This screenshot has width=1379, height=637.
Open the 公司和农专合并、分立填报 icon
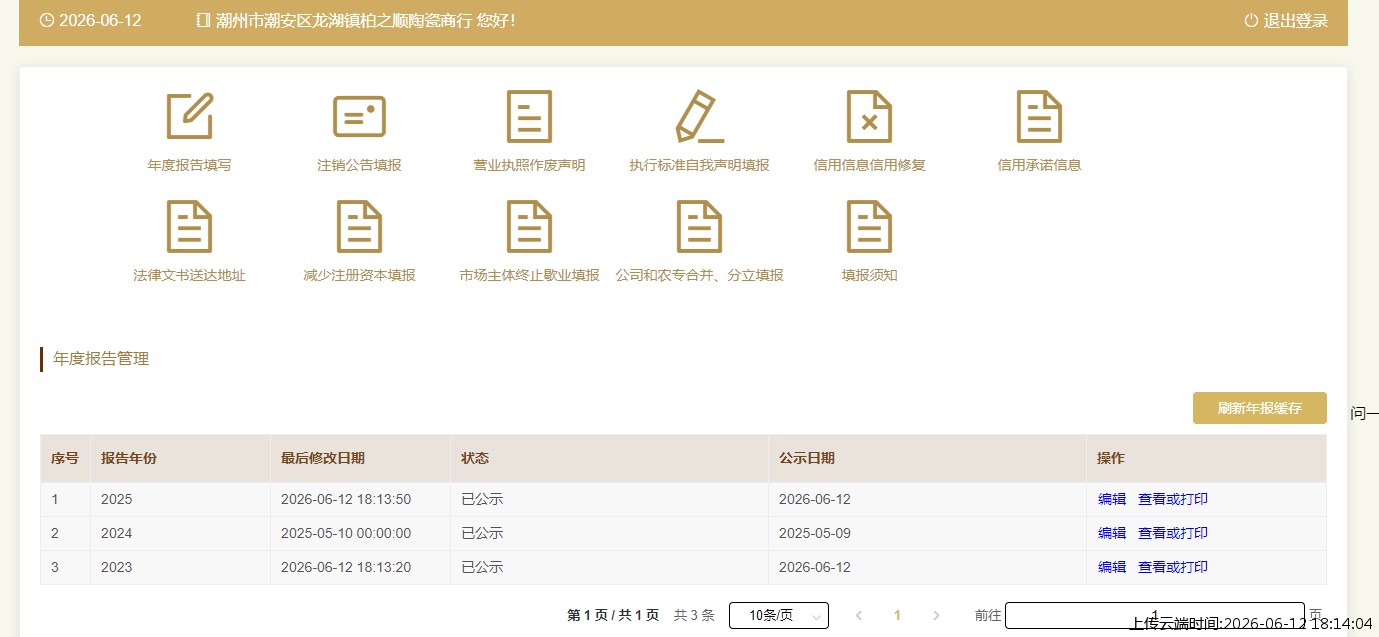(699, 226)
